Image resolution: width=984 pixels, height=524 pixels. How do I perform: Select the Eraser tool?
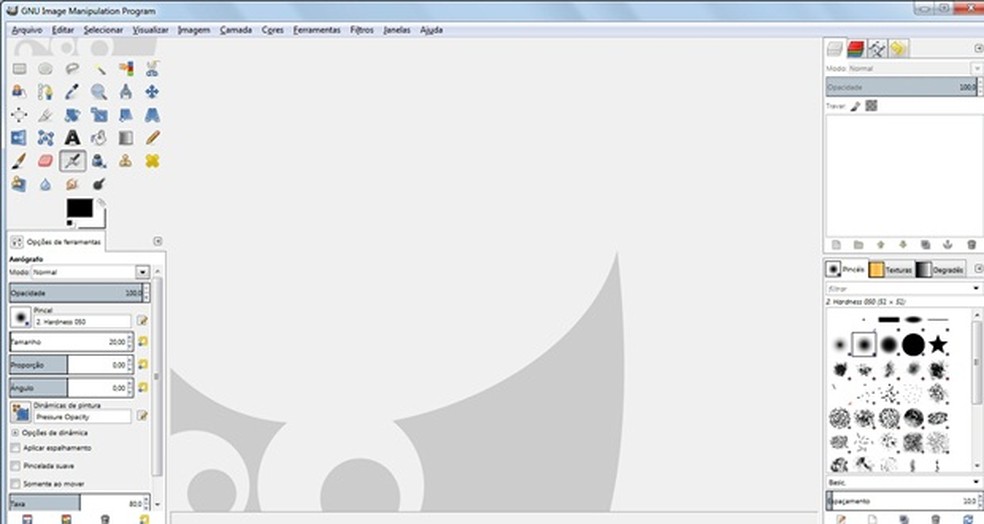click(x=45, y=161)
